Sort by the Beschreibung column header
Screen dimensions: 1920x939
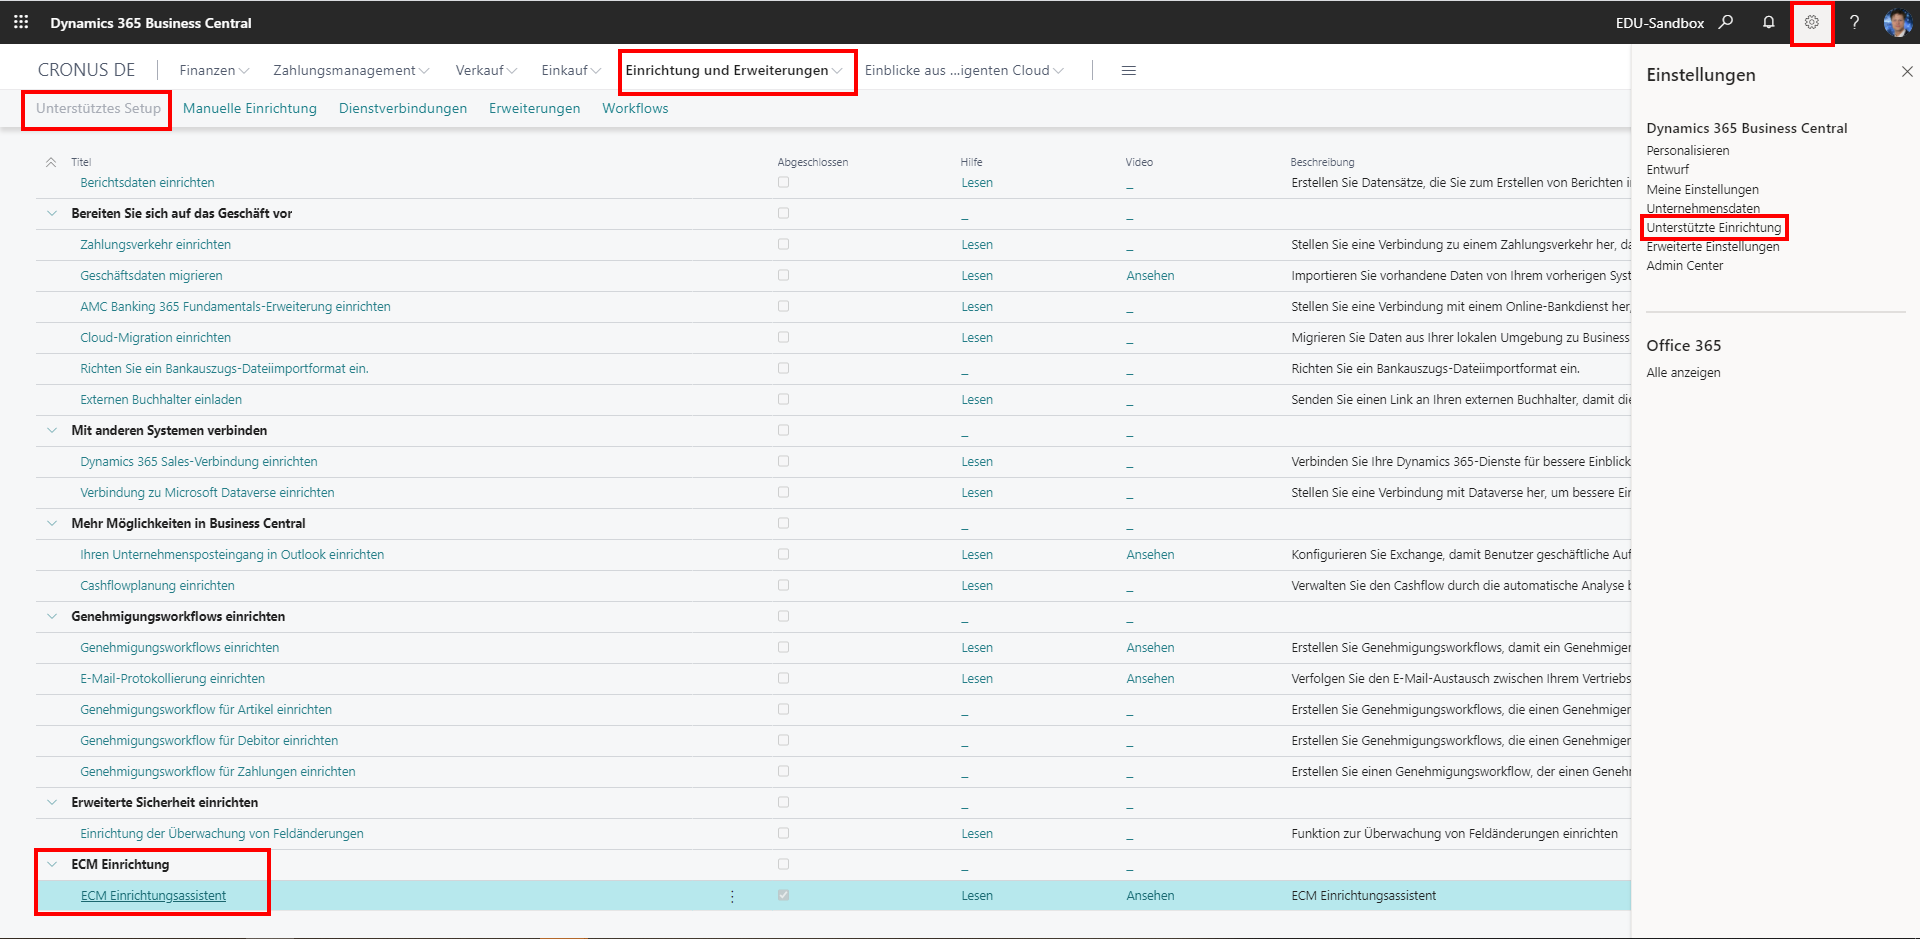point(1322,162)
